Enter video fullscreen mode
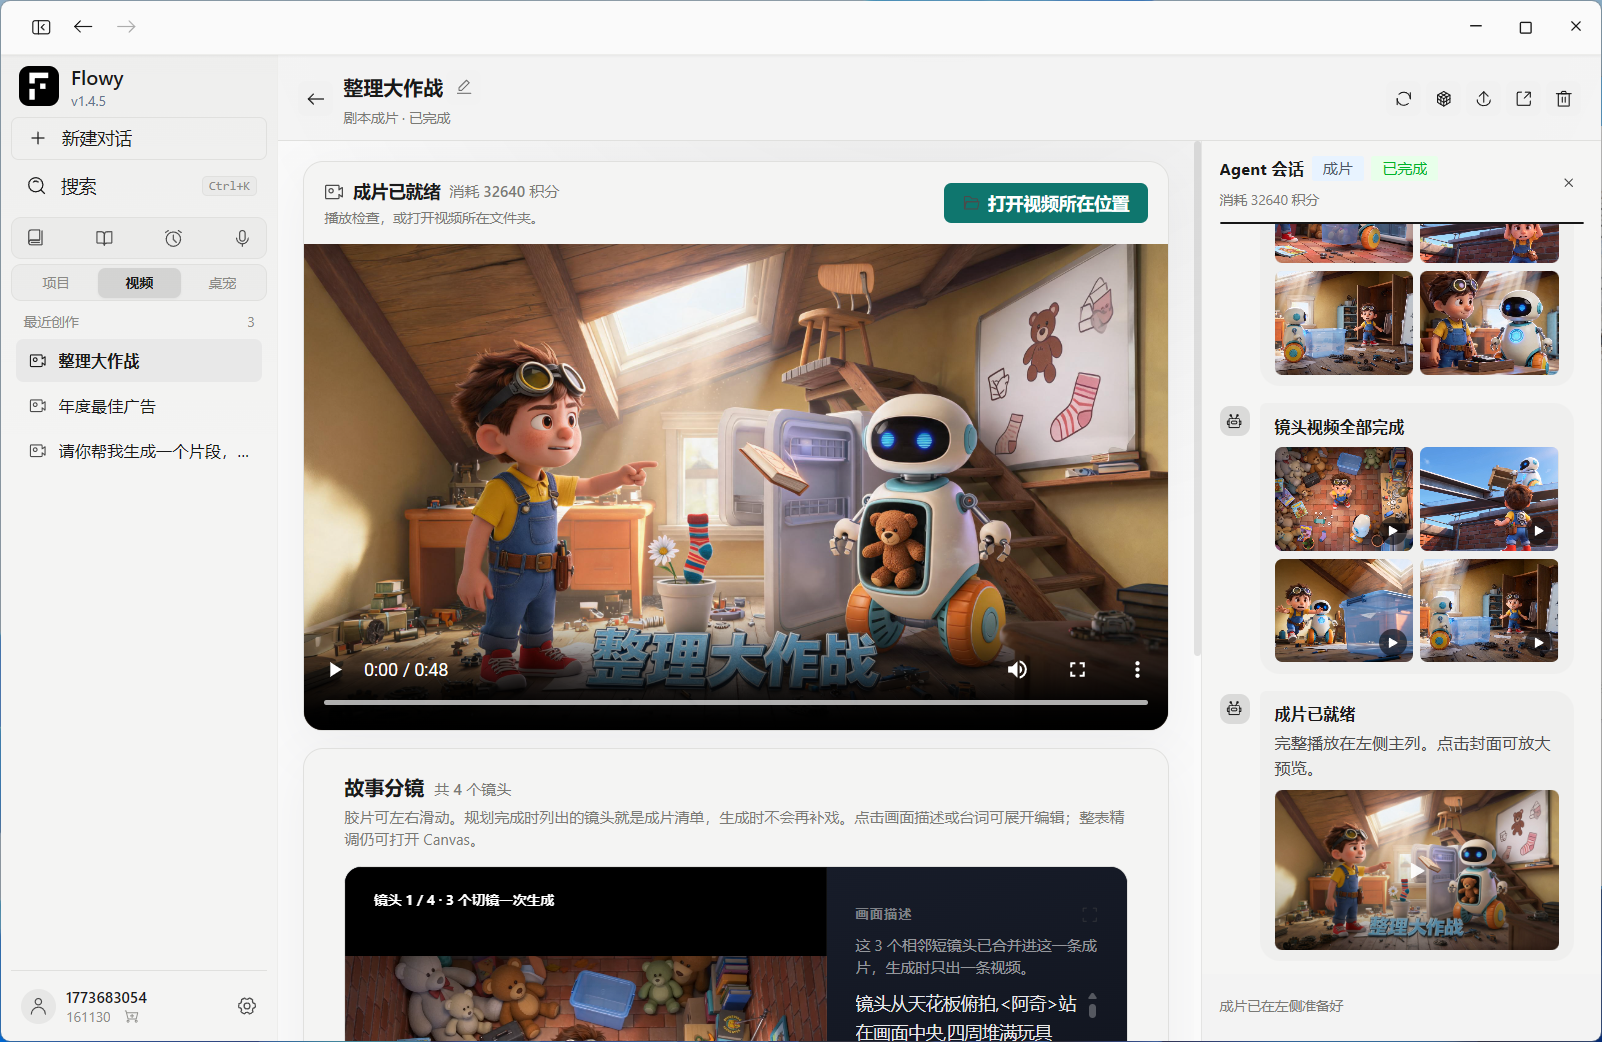This screenshot has height=1042, width=1602. tap(1077, 670)
